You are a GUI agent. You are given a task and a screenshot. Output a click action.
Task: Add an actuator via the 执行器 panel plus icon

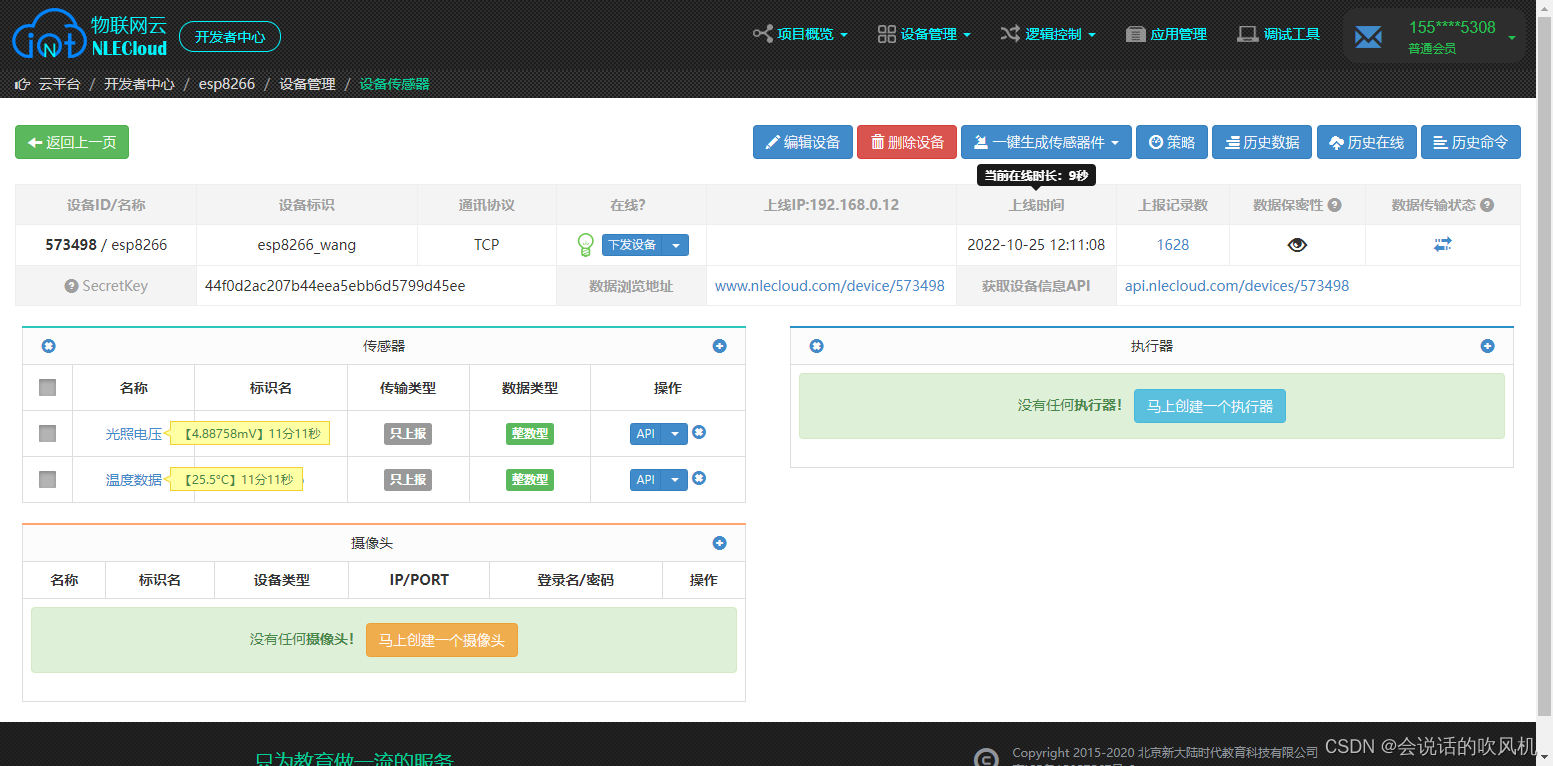(x=1487, y=346)
